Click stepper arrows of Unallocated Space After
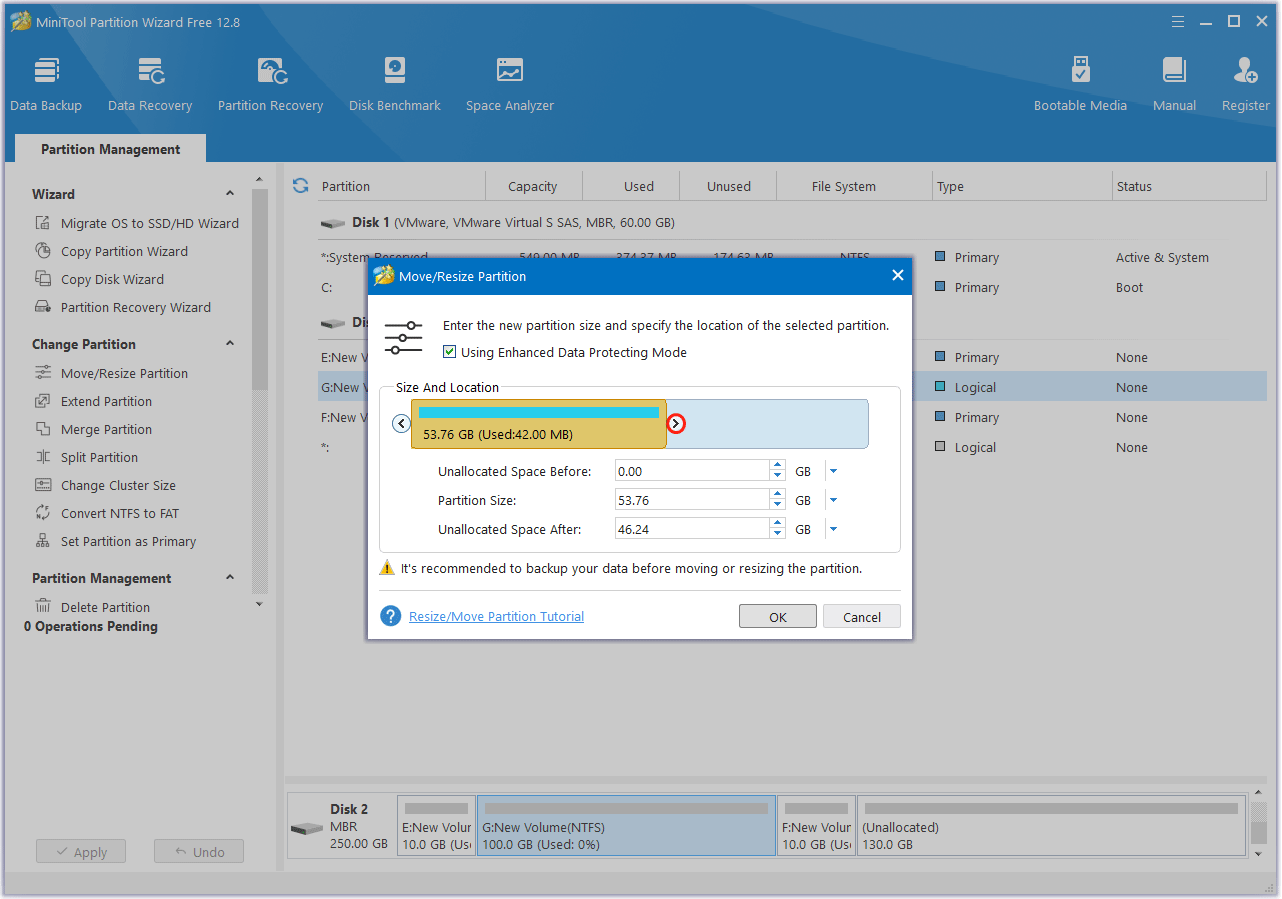1282x899 pixels. (x=777, y=529)
